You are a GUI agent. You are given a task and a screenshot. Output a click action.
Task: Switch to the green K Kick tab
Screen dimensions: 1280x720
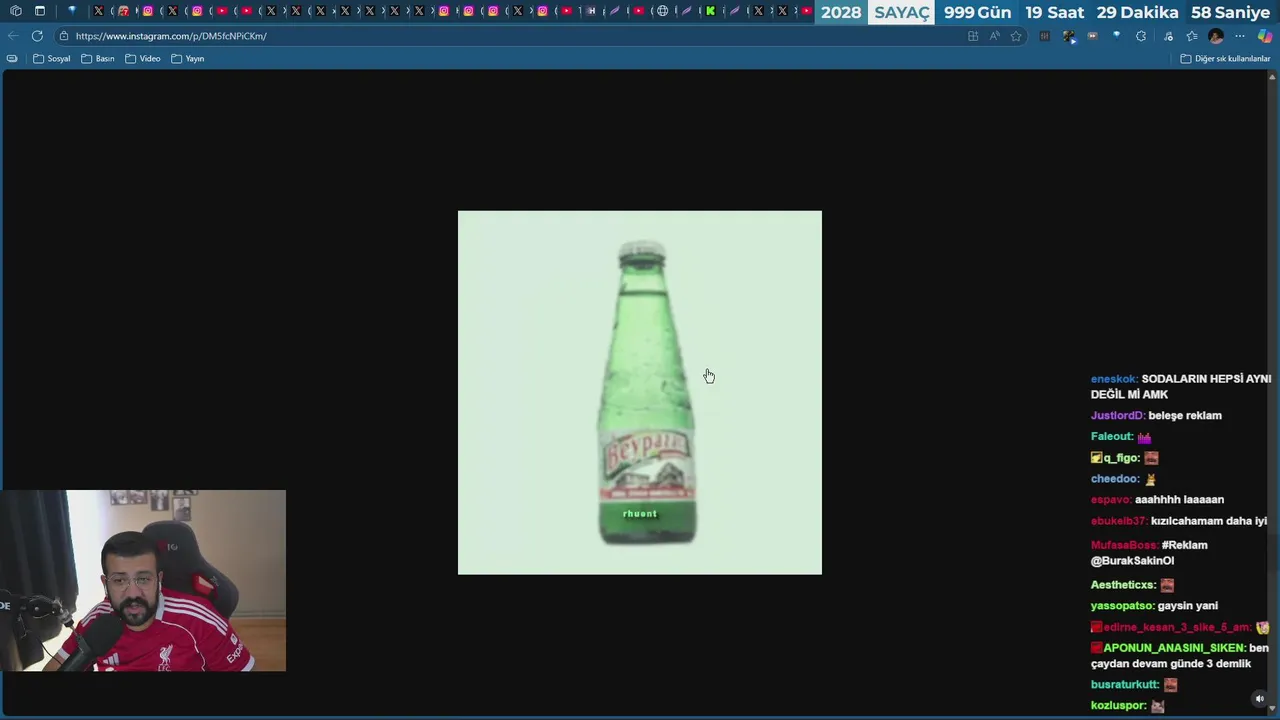710,11
